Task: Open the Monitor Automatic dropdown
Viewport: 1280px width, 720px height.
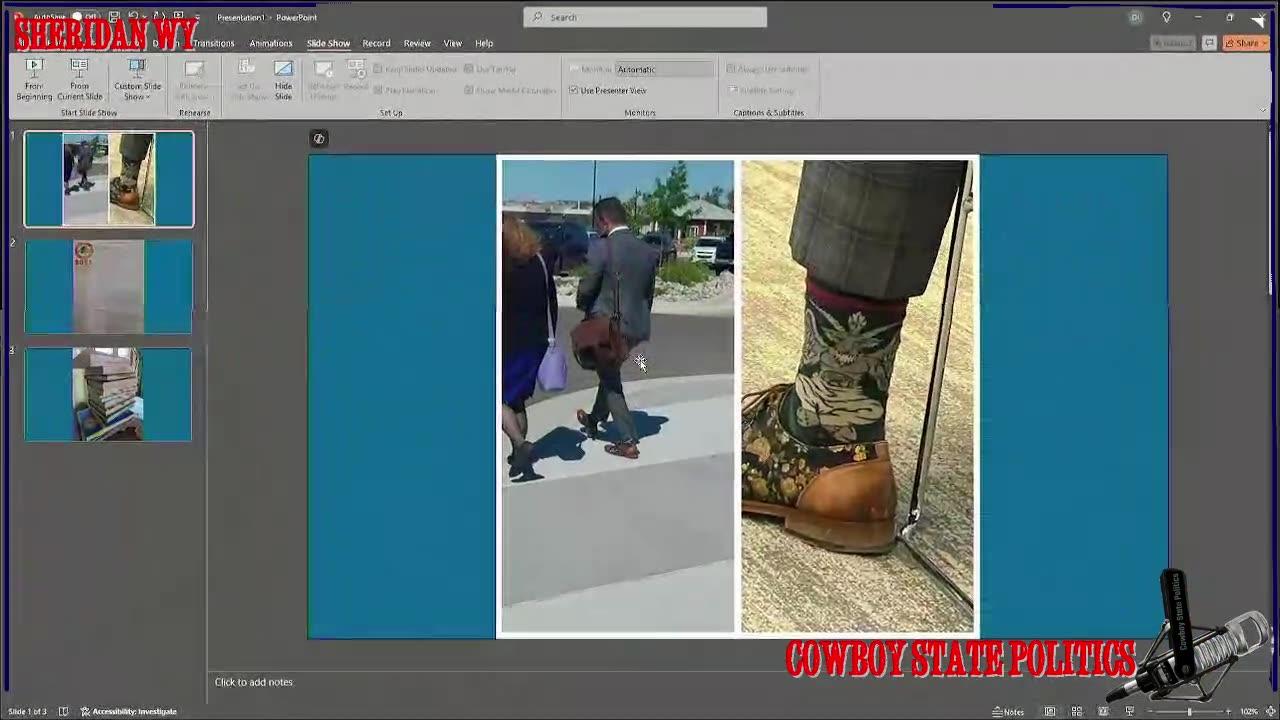Action: 664,69
